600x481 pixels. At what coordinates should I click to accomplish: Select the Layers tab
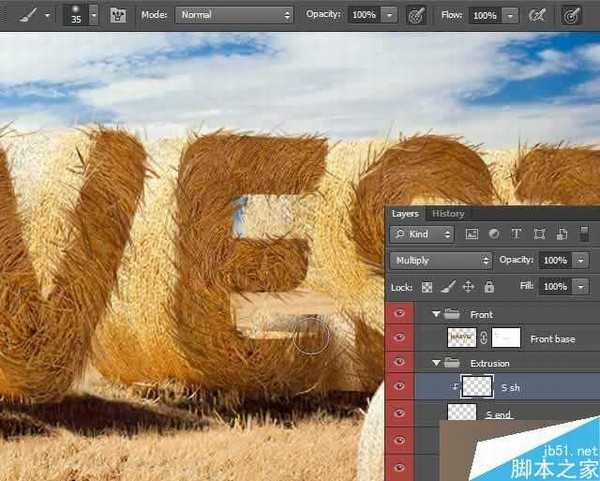pyautogui.click(x=405, y=213)
